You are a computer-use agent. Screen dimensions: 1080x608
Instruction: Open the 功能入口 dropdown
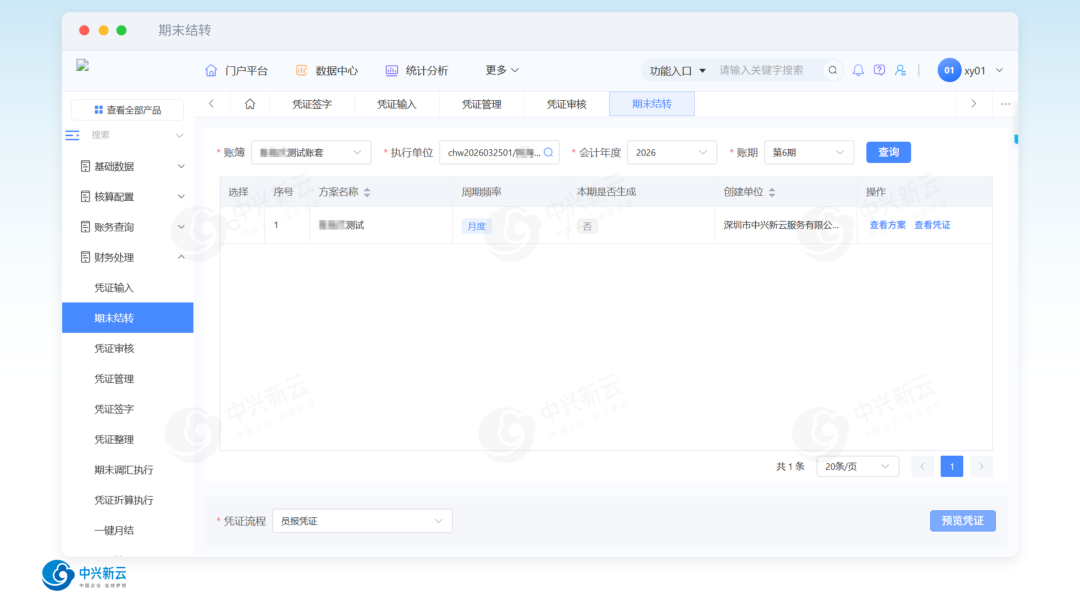(x=678, y=70)
